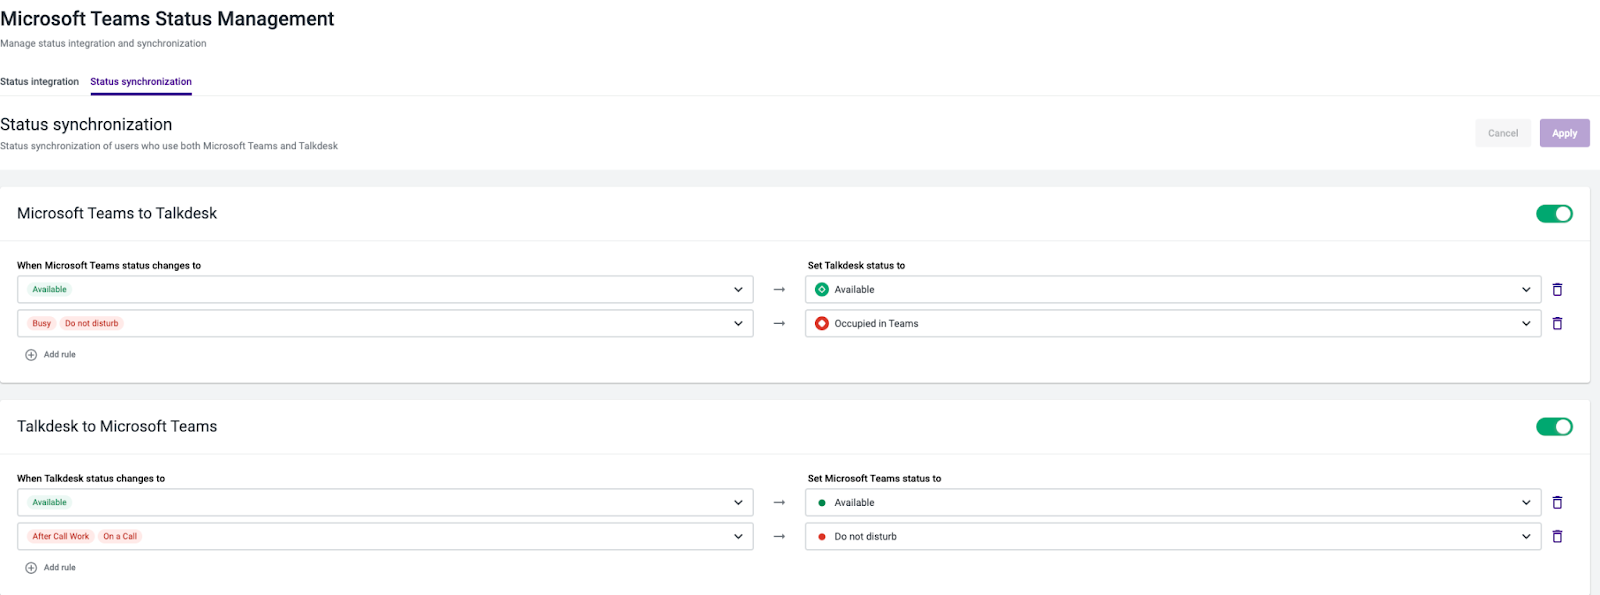Delete the Occupied in Teams rule
Viewport: 1600px width, 595px height.
click(1557, 324)
